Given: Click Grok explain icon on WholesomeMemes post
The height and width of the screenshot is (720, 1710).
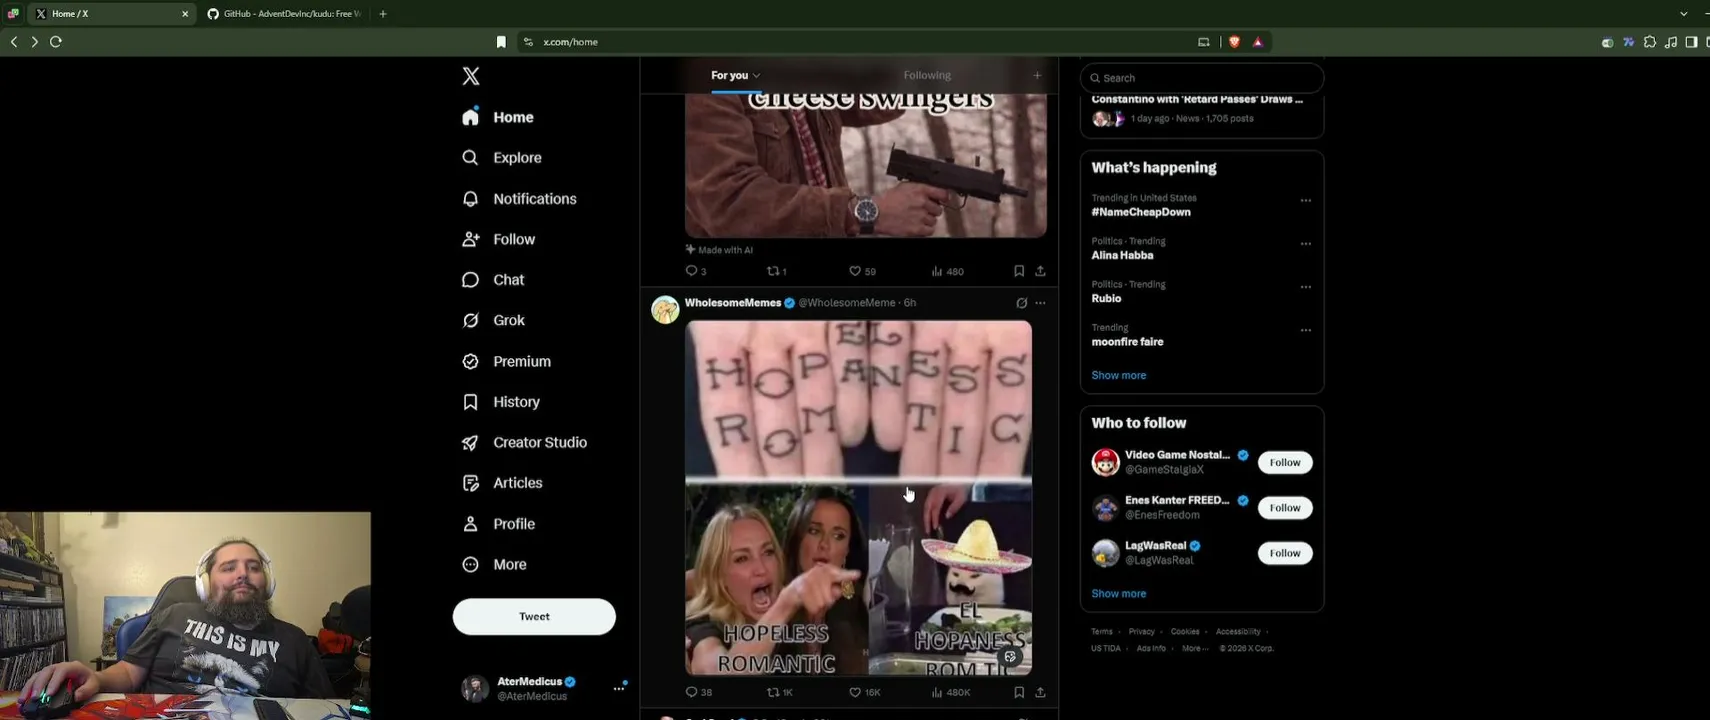Looking at the screenshot, I should pos(1021,303).
